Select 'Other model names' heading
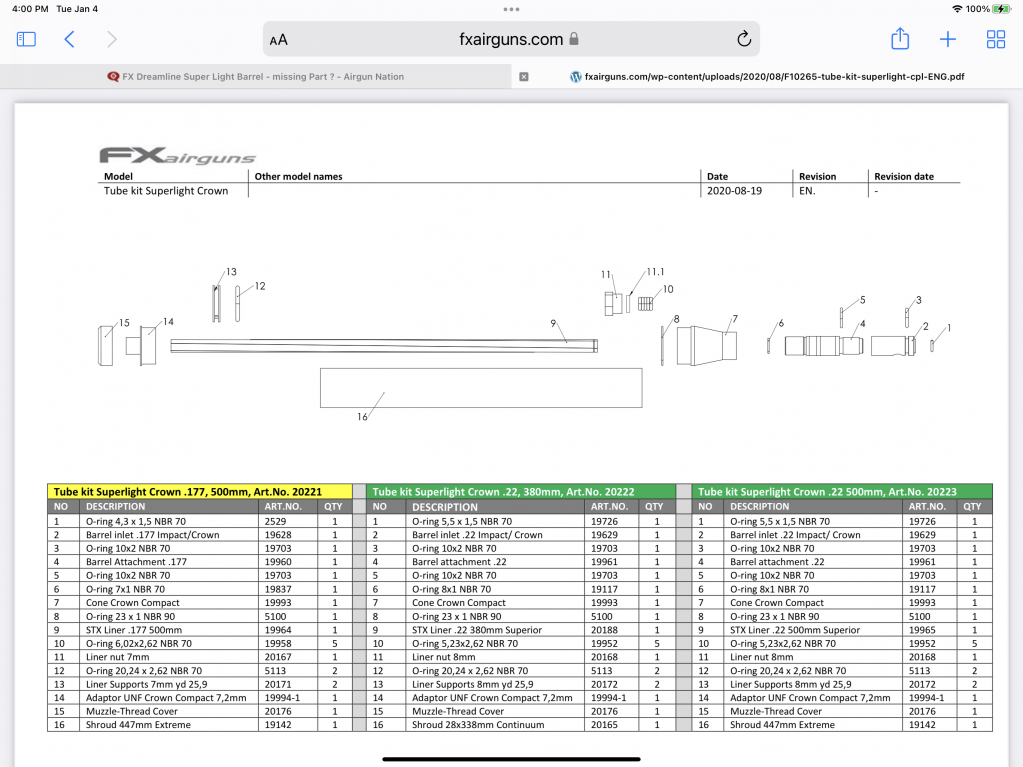Image resolution: width=1023 pixels, height=767 pixels. pos(298,176)
